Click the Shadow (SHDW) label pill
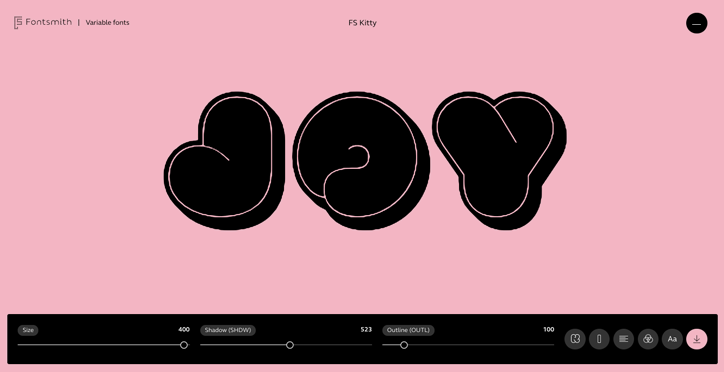Viewport: 724px width, 372px height. 228,330
